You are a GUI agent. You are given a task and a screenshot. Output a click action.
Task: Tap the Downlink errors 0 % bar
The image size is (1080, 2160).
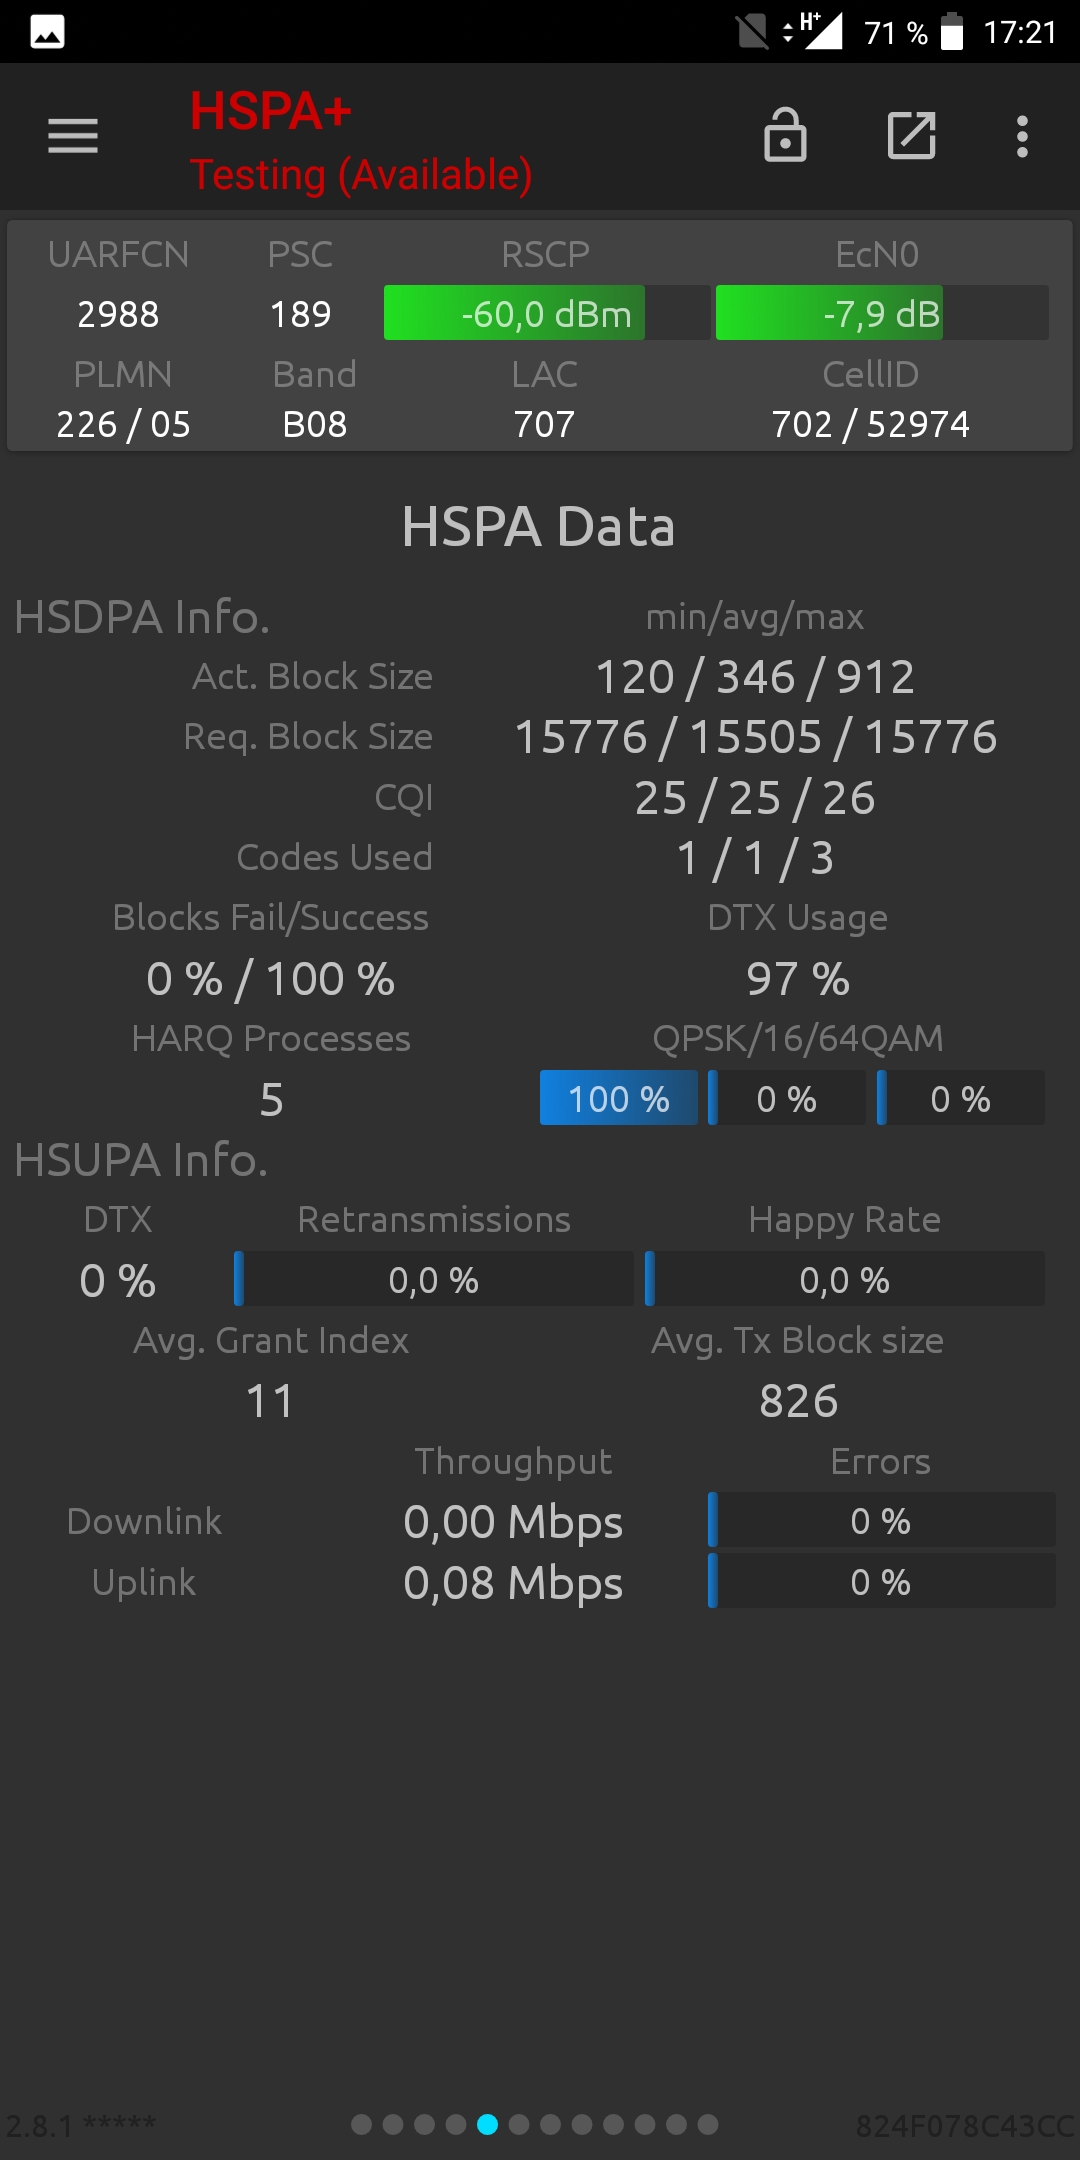(881, 1520)
